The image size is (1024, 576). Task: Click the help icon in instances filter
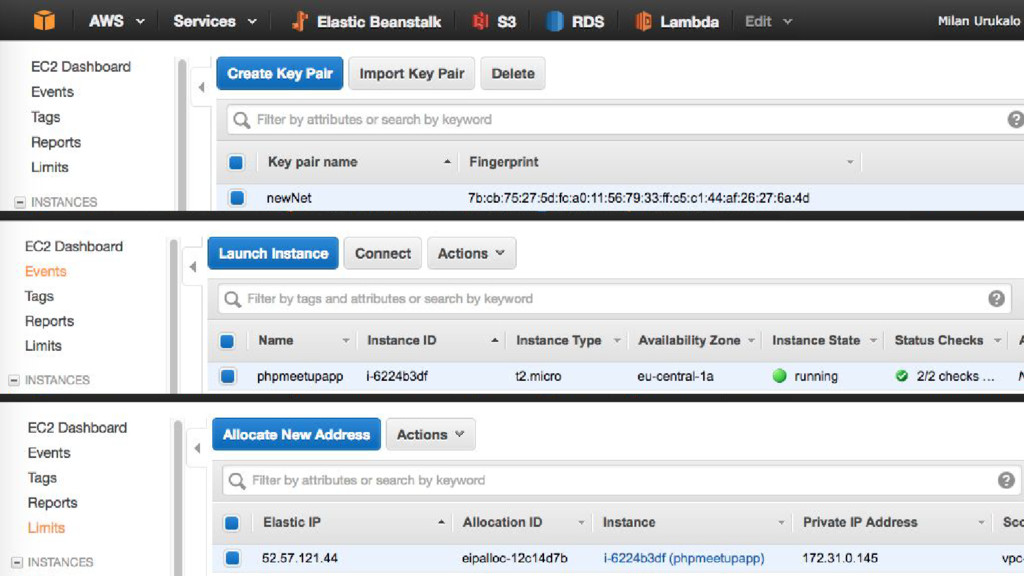996,298
